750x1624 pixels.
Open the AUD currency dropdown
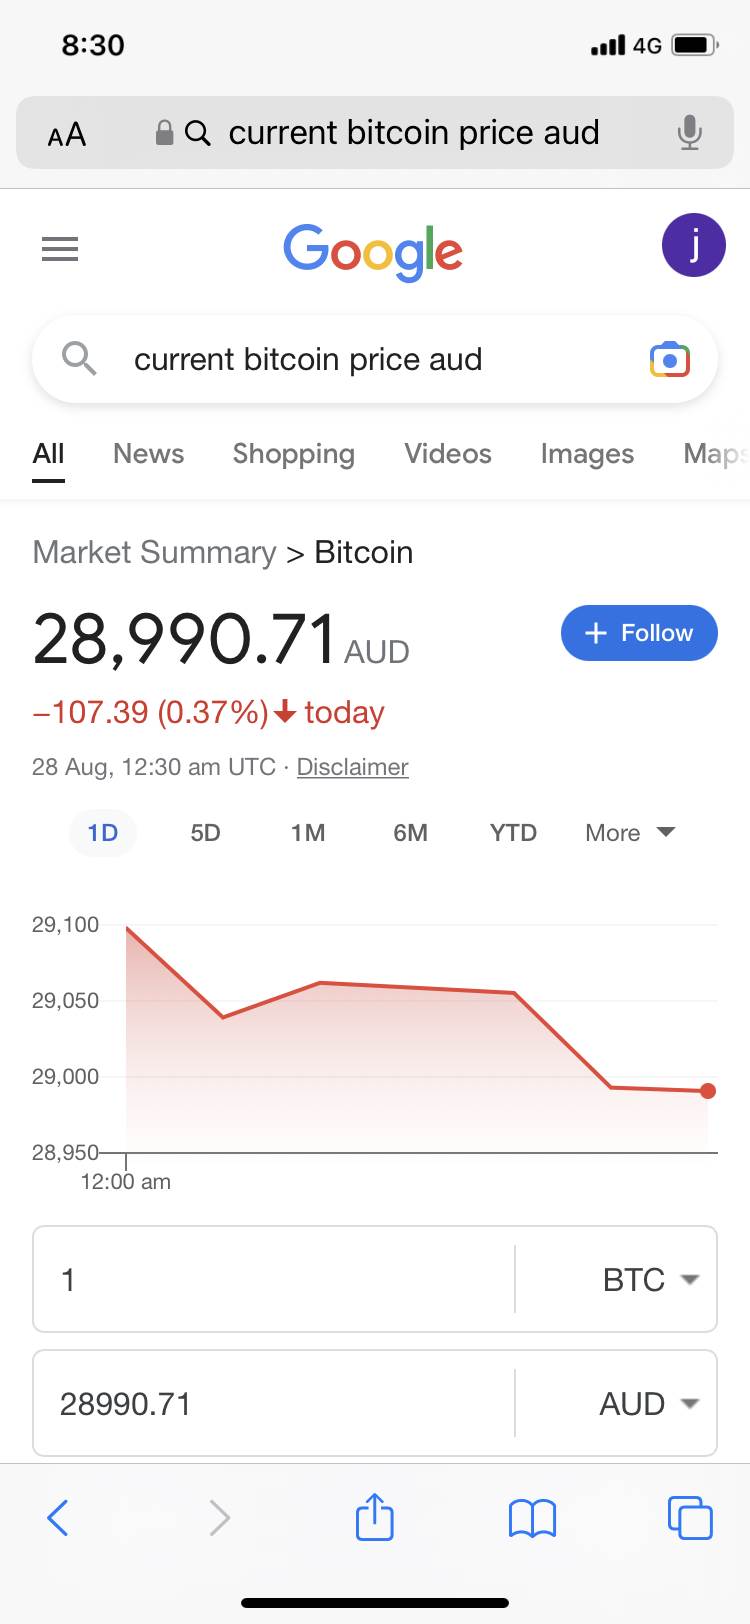click(x=648, y=1404)
